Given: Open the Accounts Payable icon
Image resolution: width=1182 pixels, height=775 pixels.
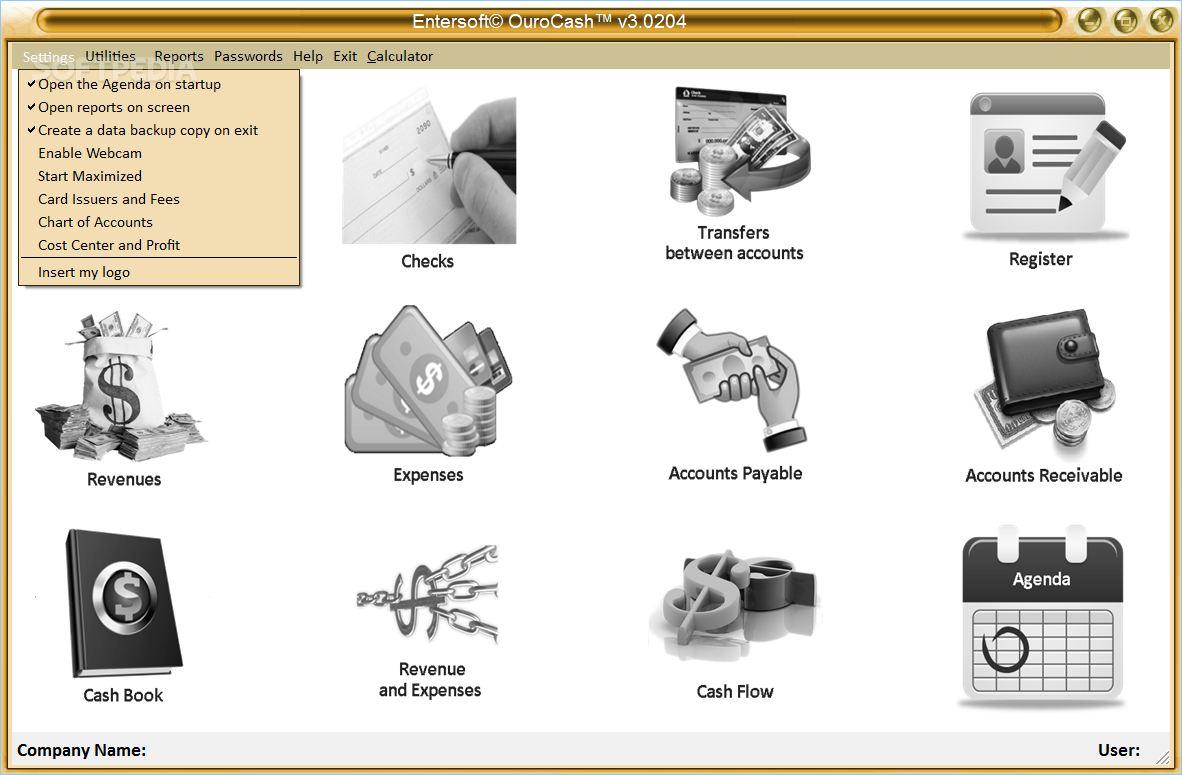Looking at the screenshot, I should [x=732, y=379].
